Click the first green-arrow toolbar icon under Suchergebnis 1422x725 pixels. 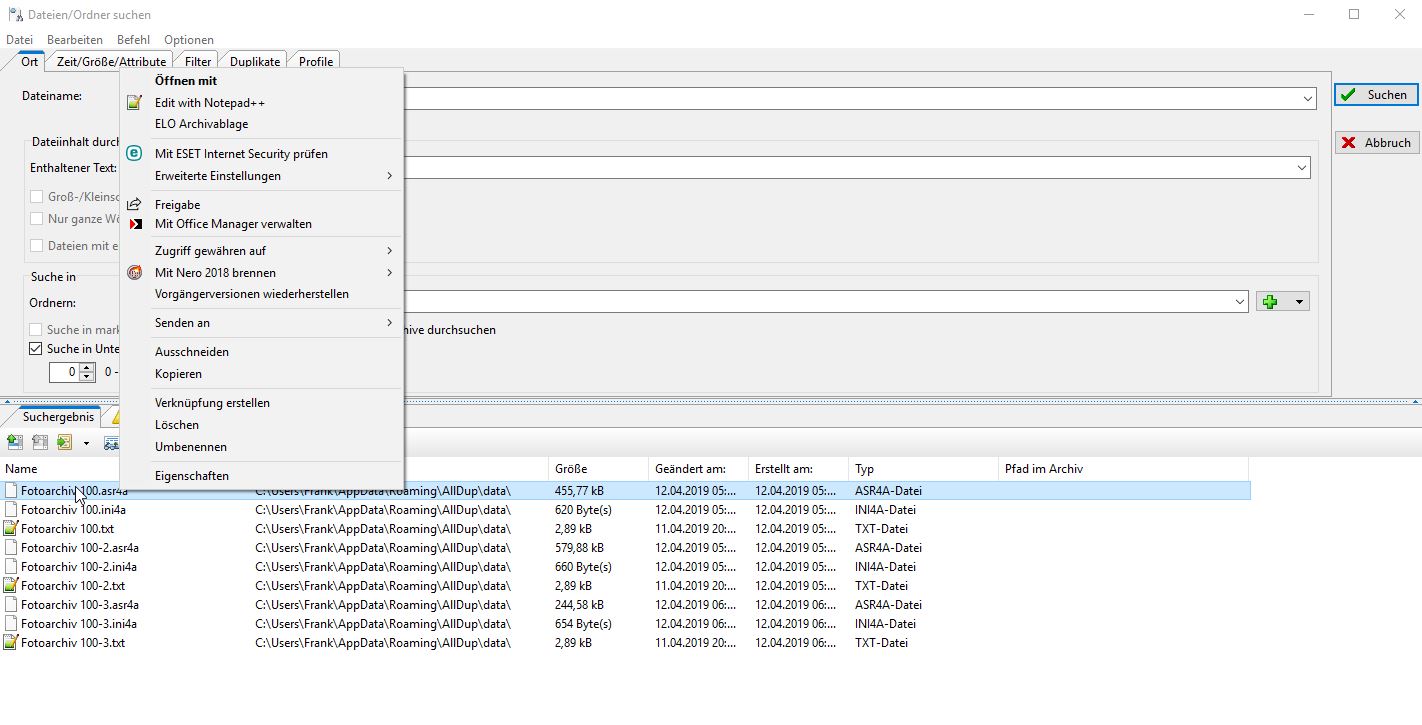tap(14, 442)
